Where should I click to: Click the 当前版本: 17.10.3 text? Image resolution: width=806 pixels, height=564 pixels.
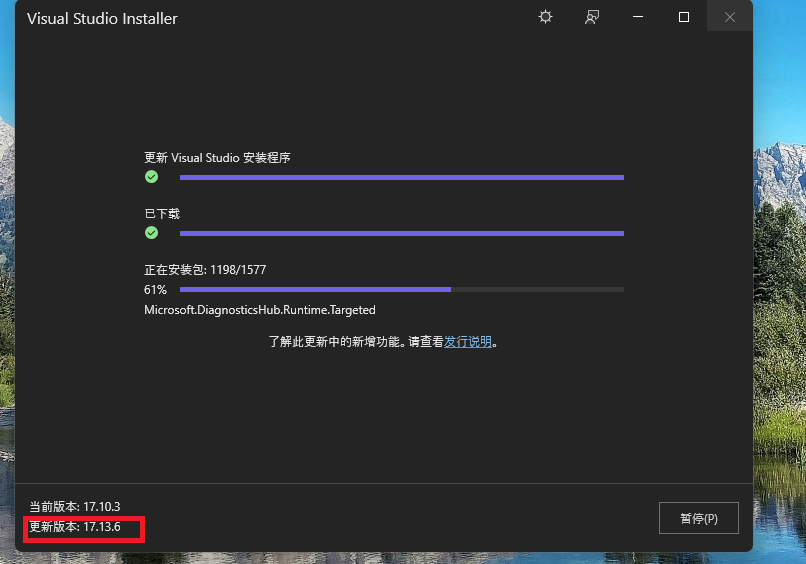tap(75, 506)
